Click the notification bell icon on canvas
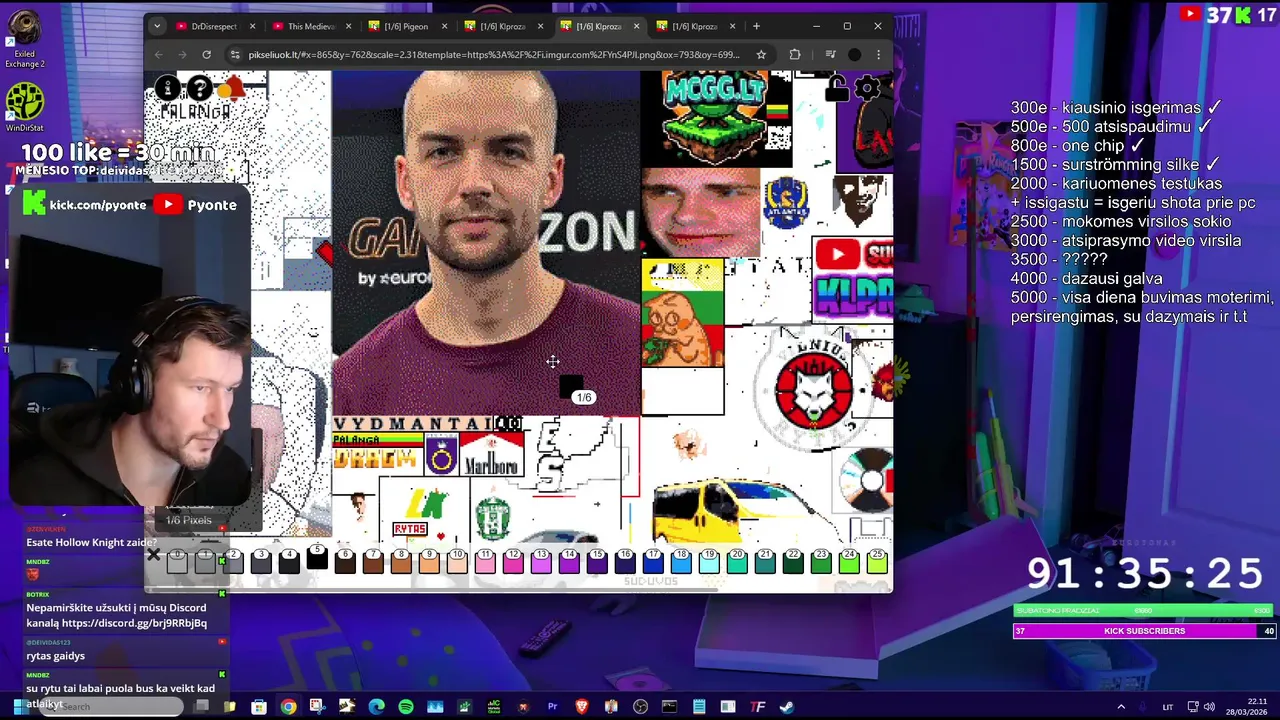 tap(233, 88)
